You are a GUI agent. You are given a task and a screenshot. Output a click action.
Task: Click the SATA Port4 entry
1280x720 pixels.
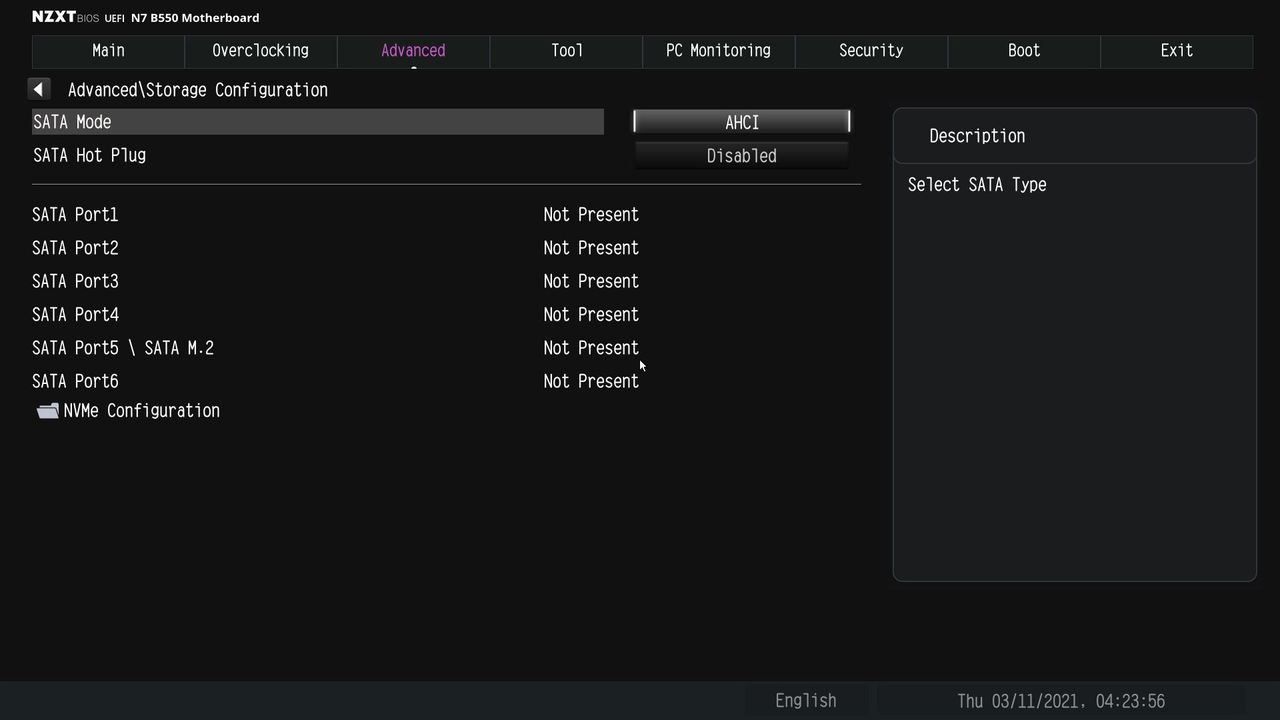pyautogui.click(x=75, y=315)
